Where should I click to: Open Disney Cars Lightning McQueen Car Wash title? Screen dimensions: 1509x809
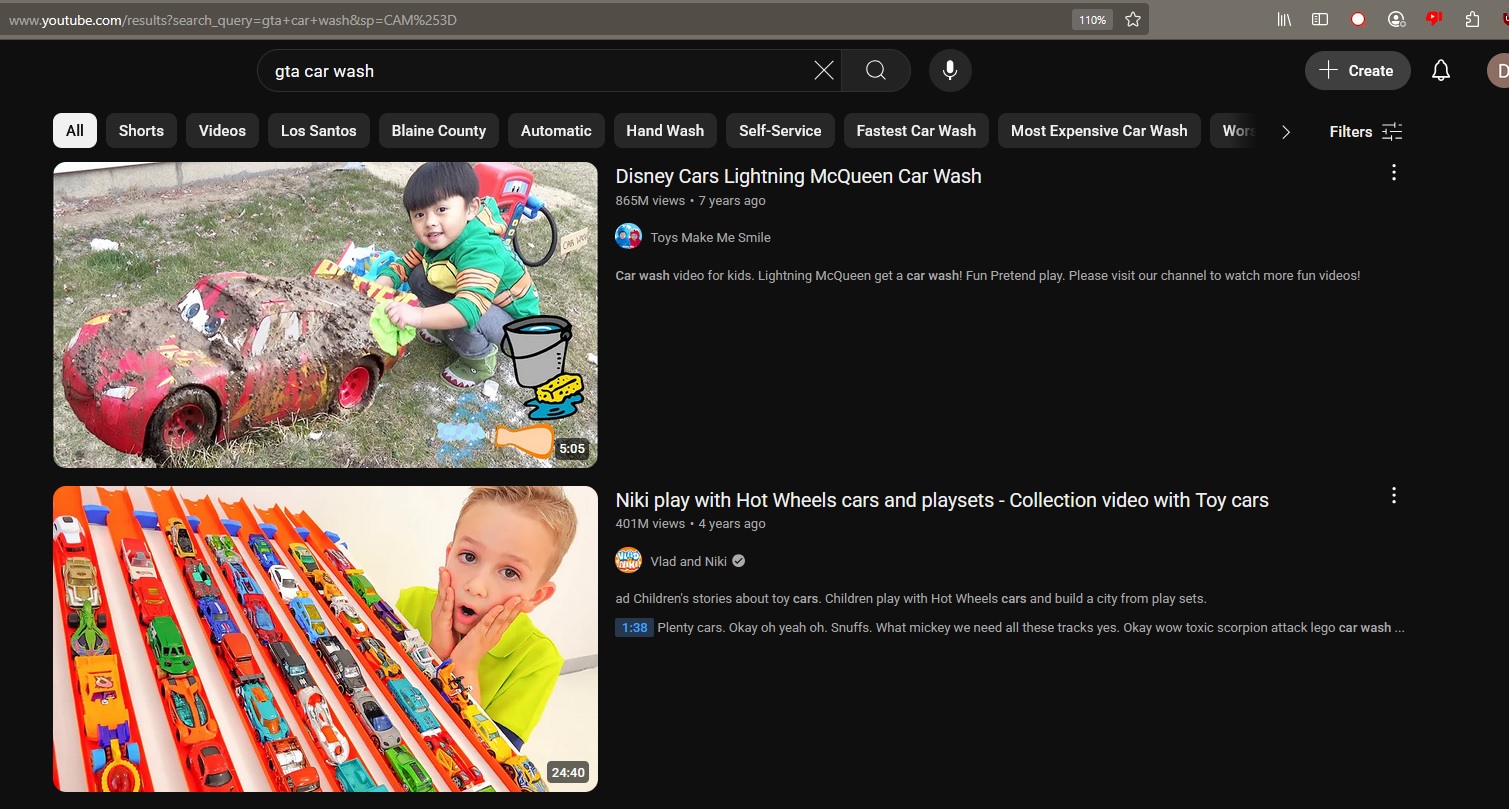tap(798, 176)
